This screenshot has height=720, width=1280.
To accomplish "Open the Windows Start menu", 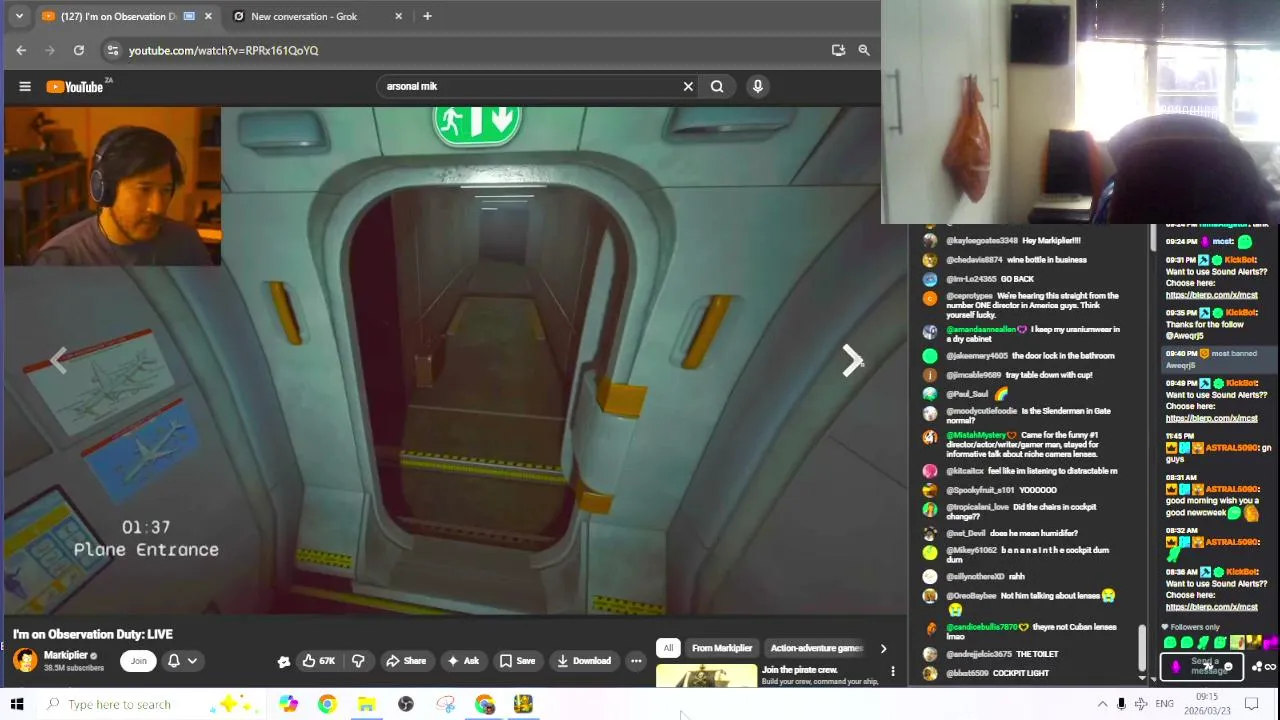I will [x=17, y=704].
